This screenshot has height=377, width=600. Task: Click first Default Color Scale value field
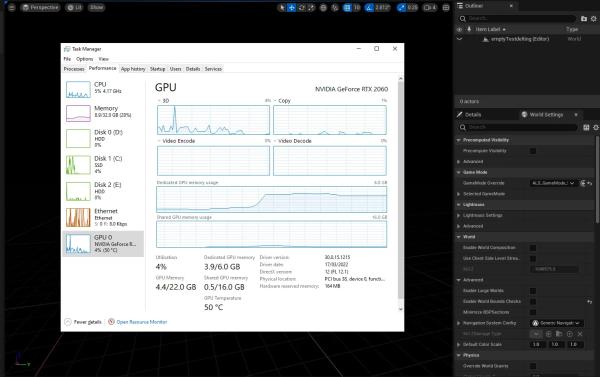click(x=538, y=344)
